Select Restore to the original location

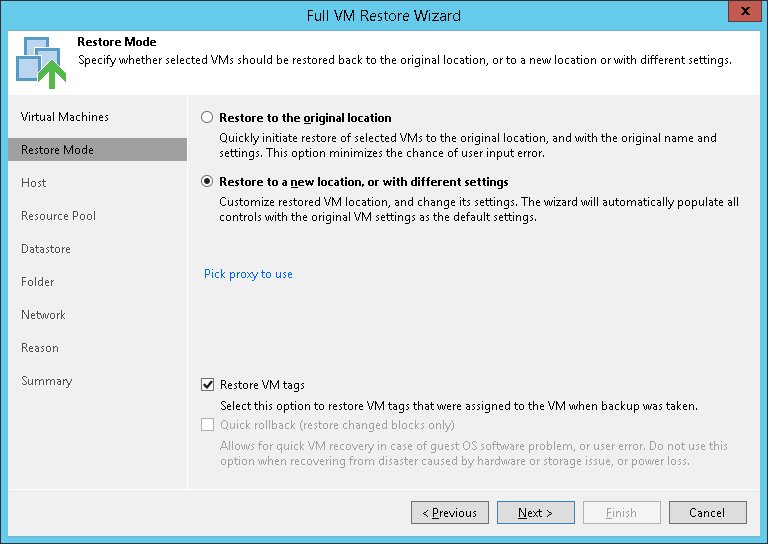pos(208,117)
